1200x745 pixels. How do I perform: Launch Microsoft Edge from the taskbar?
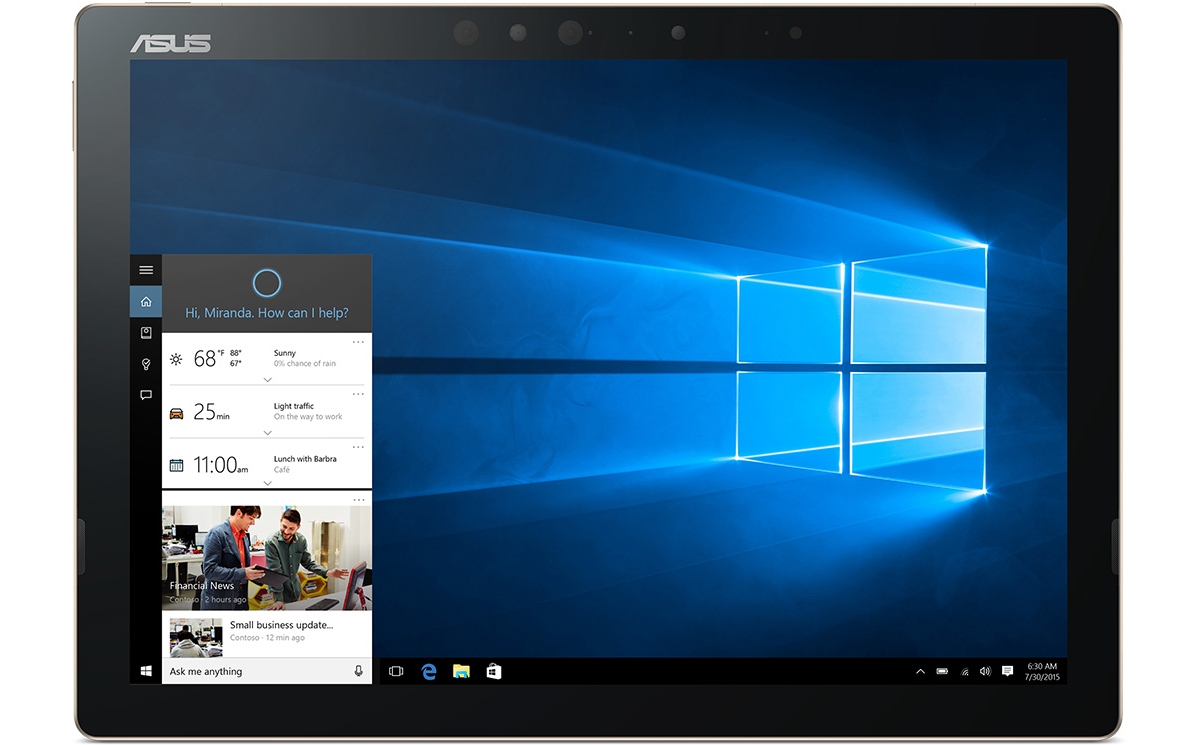click(429, 671)
